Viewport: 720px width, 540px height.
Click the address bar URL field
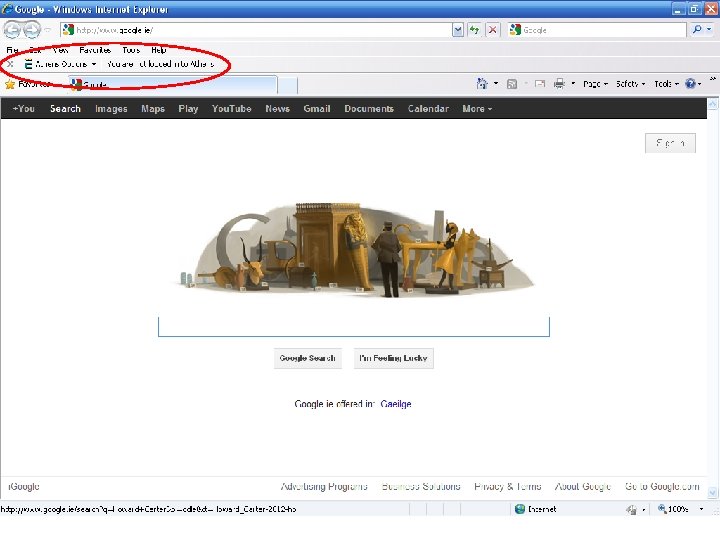[x=256, y=30]
